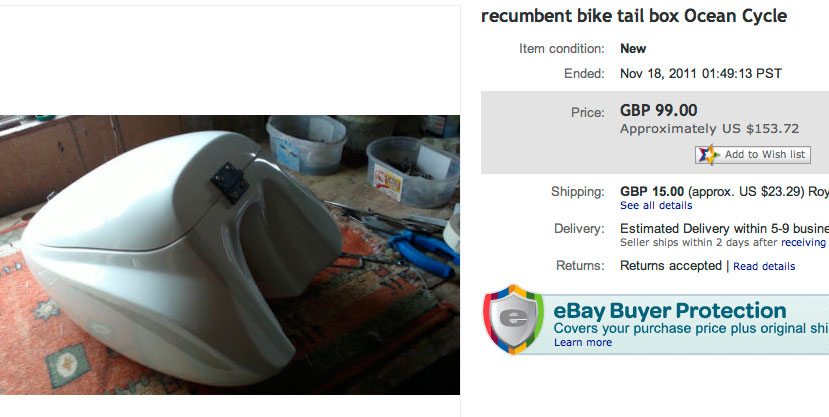The width and height of the screenshot is (829, 417).
Task: Click the eBay Buyer Protection shield icon
Action: click(x=513, y=319)
